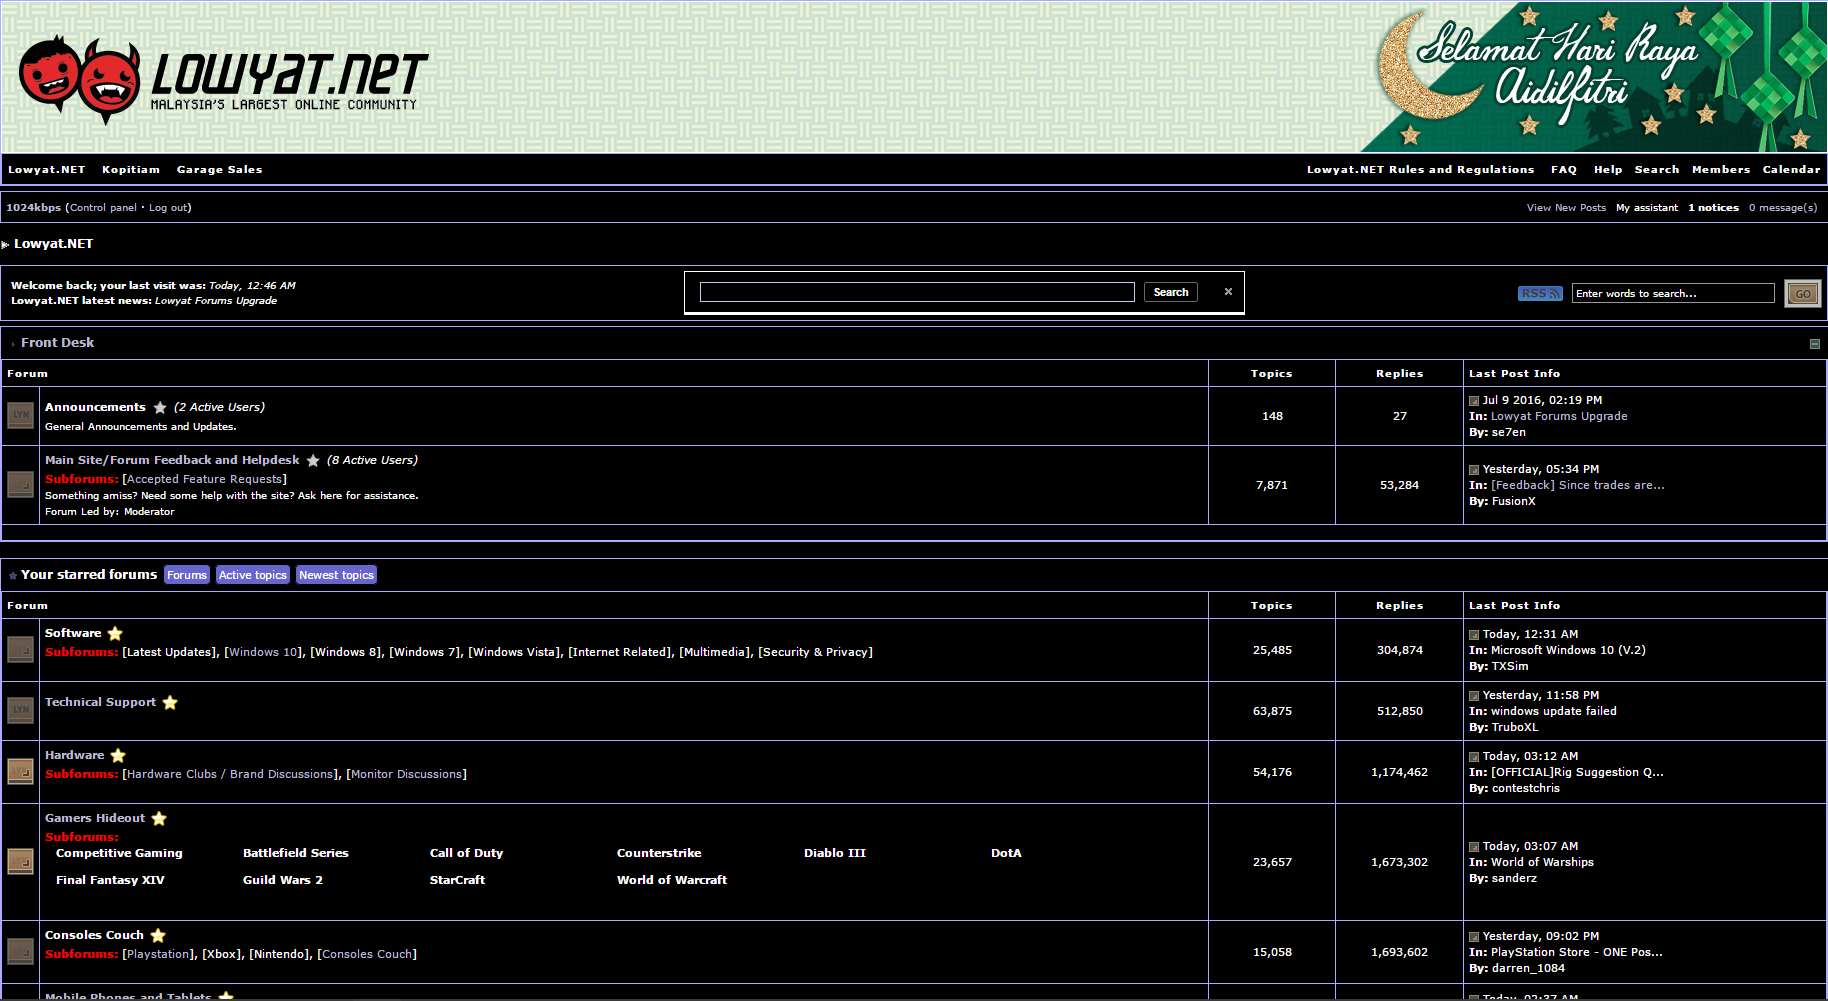
Task: Open the Garage Sales menu
Action: (220, 170)
